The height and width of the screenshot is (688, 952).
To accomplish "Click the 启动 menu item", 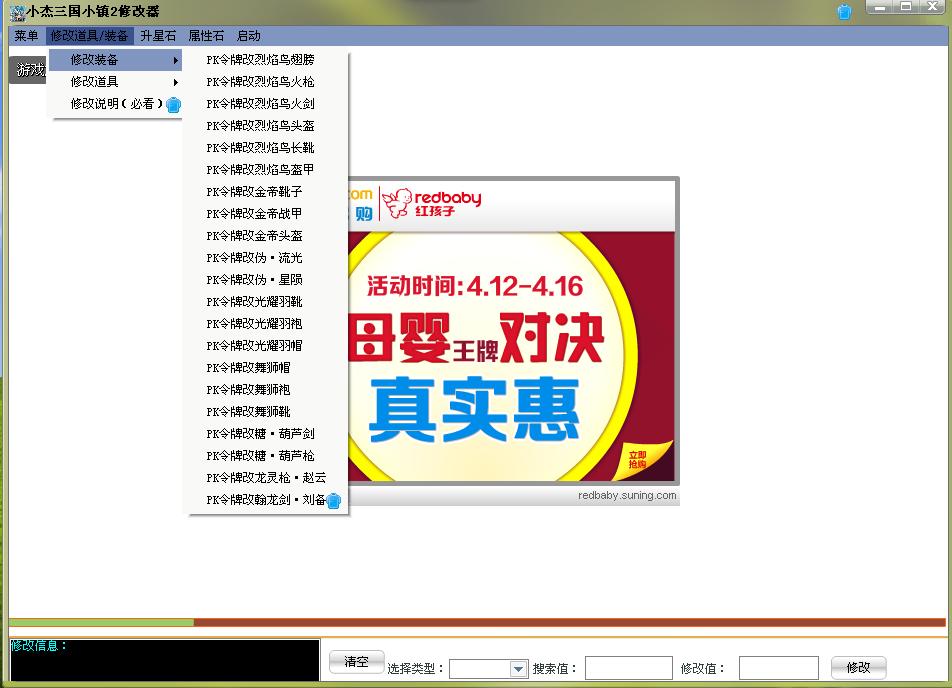I will [248, 36].
